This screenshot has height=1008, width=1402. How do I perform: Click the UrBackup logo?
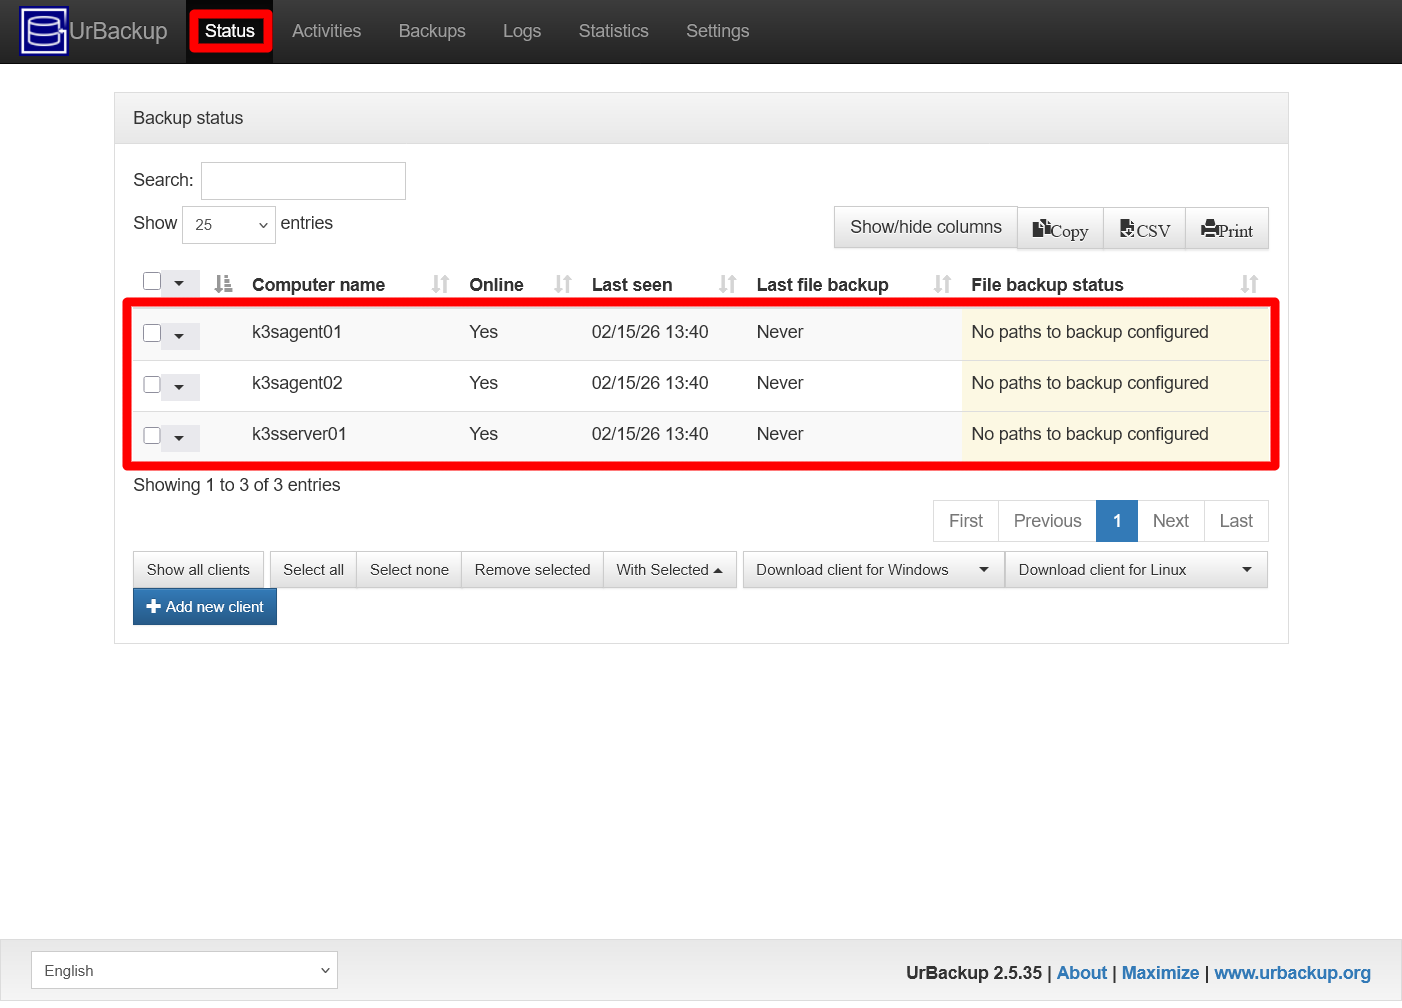(44, 30)
